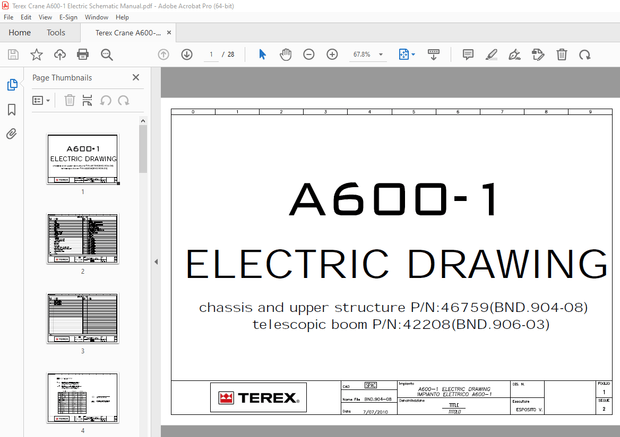Go to previous page arrow
The width and height of the screenshot is (620, 437).
(163, 55)
